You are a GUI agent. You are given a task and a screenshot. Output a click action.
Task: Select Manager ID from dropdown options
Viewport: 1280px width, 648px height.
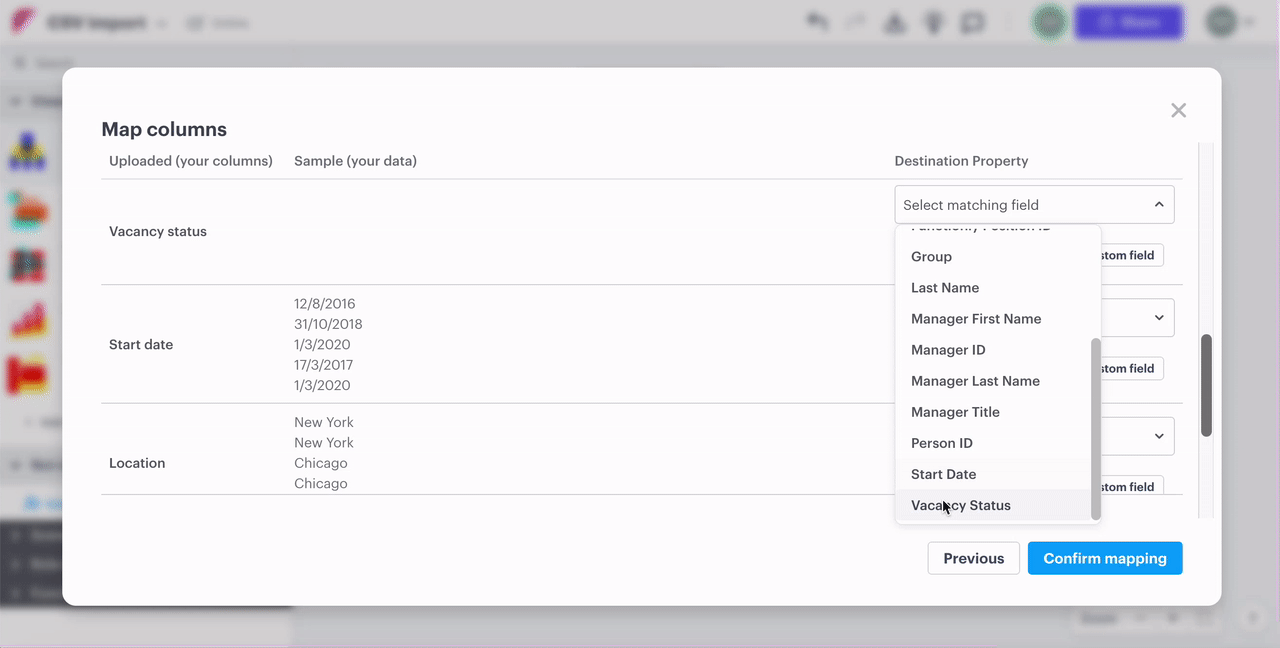coord(948,350)
